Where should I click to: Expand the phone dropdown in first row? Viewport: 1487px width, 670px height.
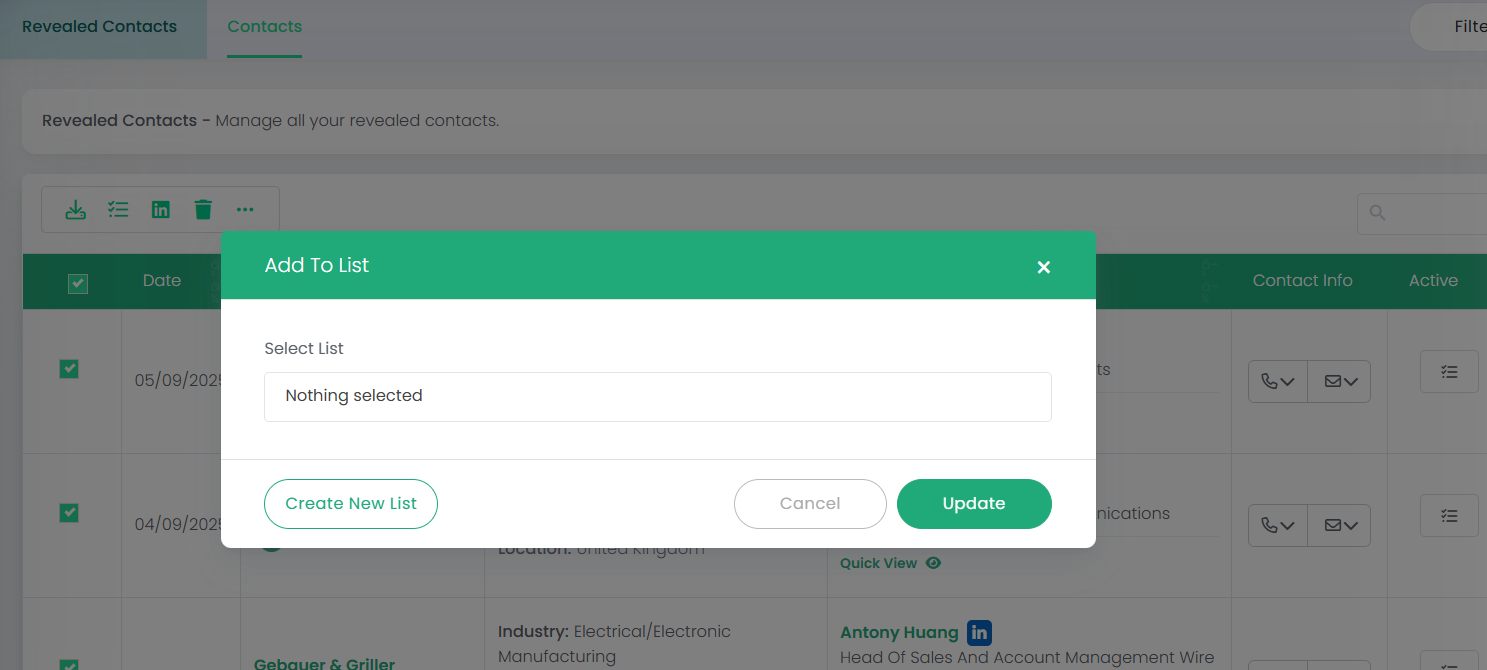[x=1278, y=382]
